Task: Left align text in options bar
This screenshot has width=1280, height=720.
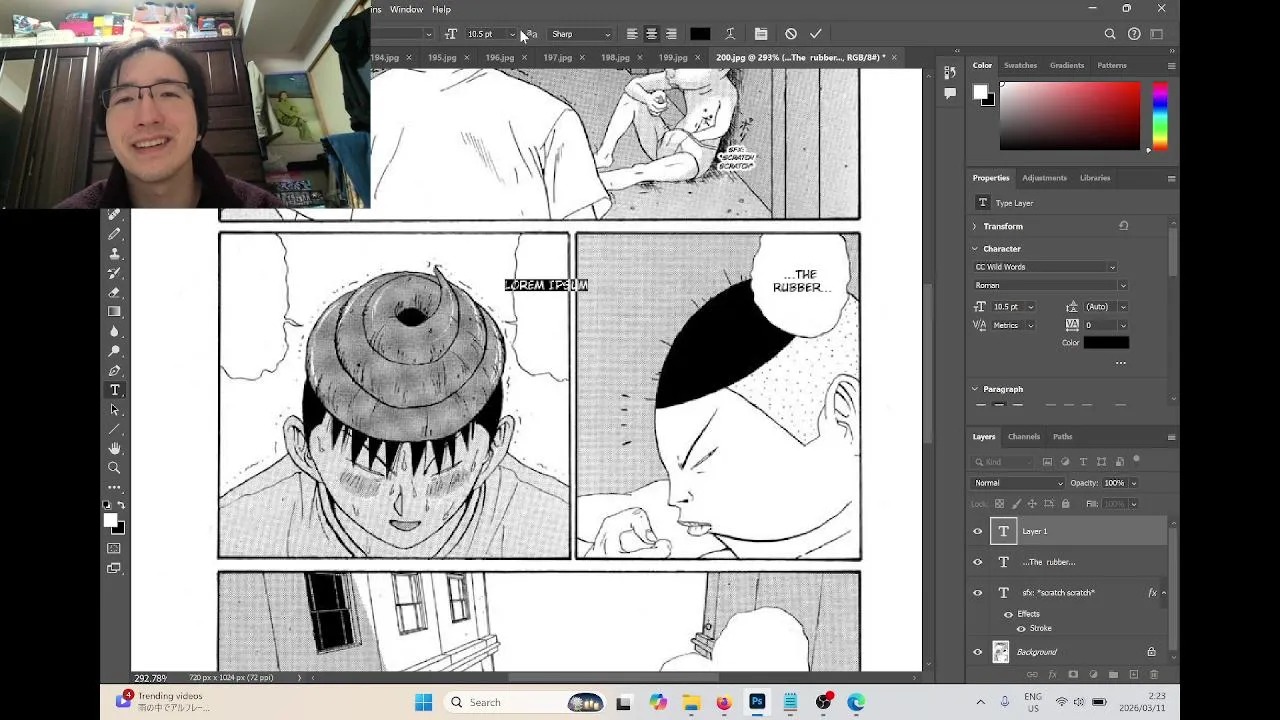Action: tap(632, 34)
